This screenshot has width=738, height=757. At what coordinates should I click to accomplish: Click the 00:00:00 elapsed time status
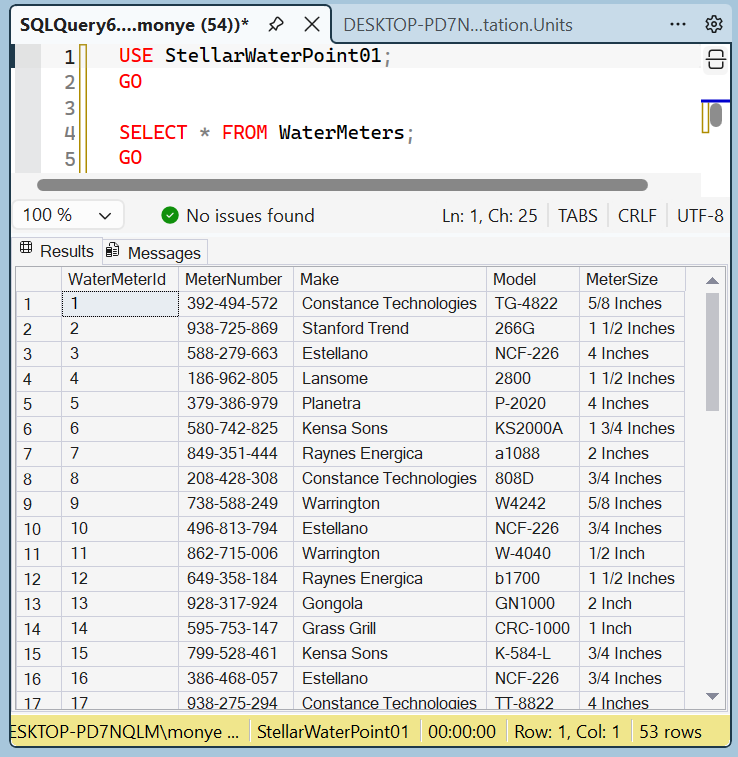coord(462,732)
